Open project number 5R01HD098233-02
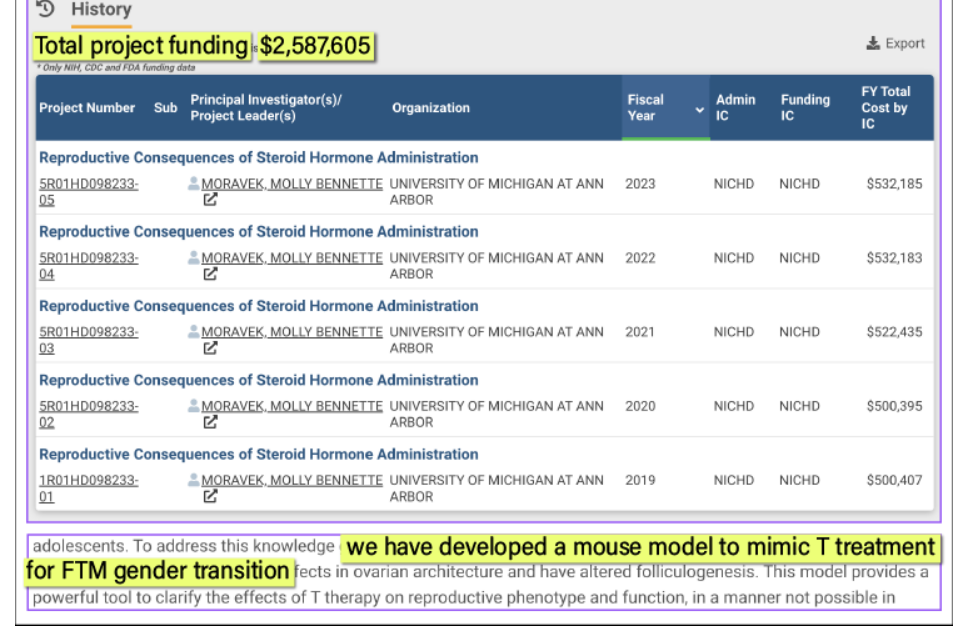Viewport: 966px width, 629px height. click(89, 414)
